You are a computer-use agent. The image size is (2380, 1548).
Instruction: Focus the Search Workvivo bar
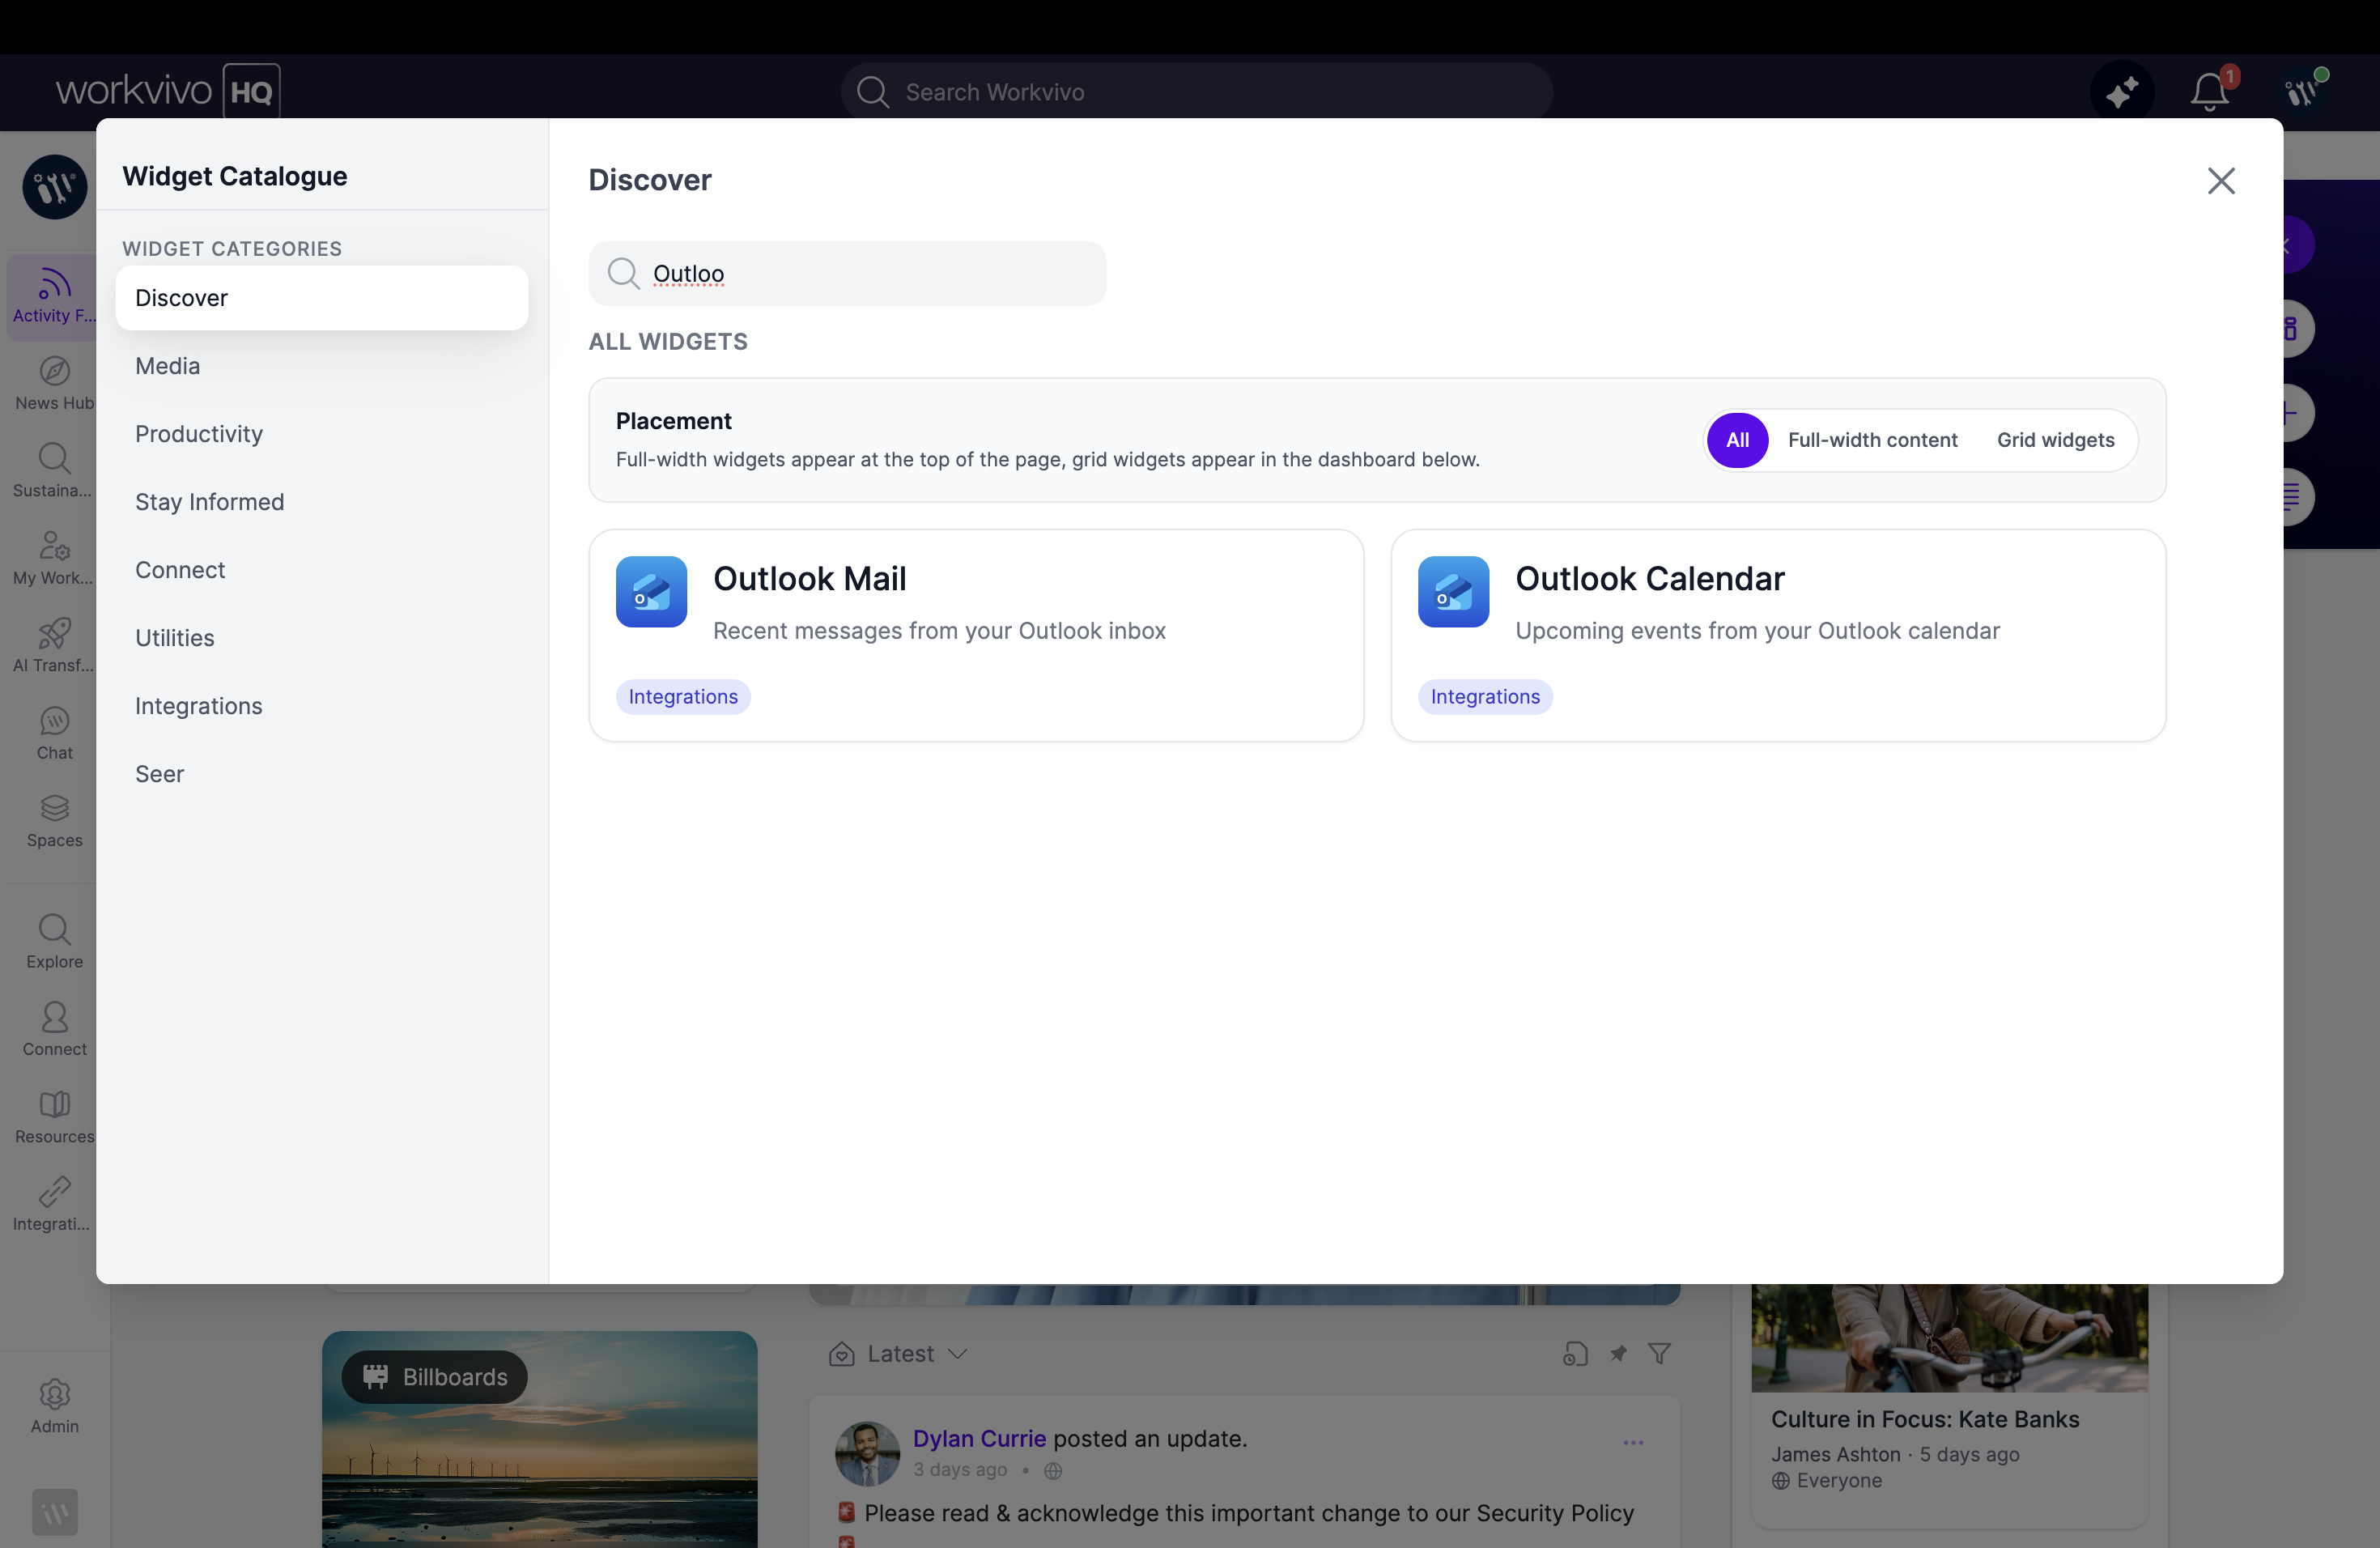1196,92
